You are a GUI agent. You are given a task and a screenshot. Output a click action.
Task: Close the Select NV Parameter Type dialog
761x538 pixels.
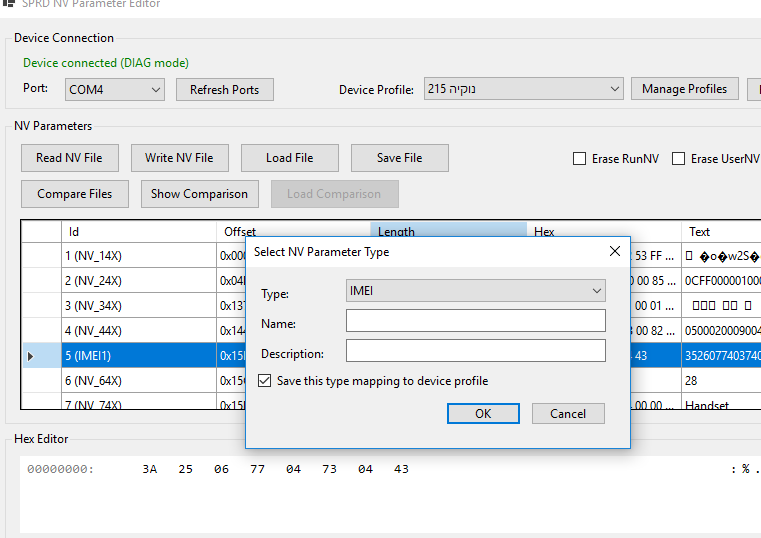click(x=613, y=252)
